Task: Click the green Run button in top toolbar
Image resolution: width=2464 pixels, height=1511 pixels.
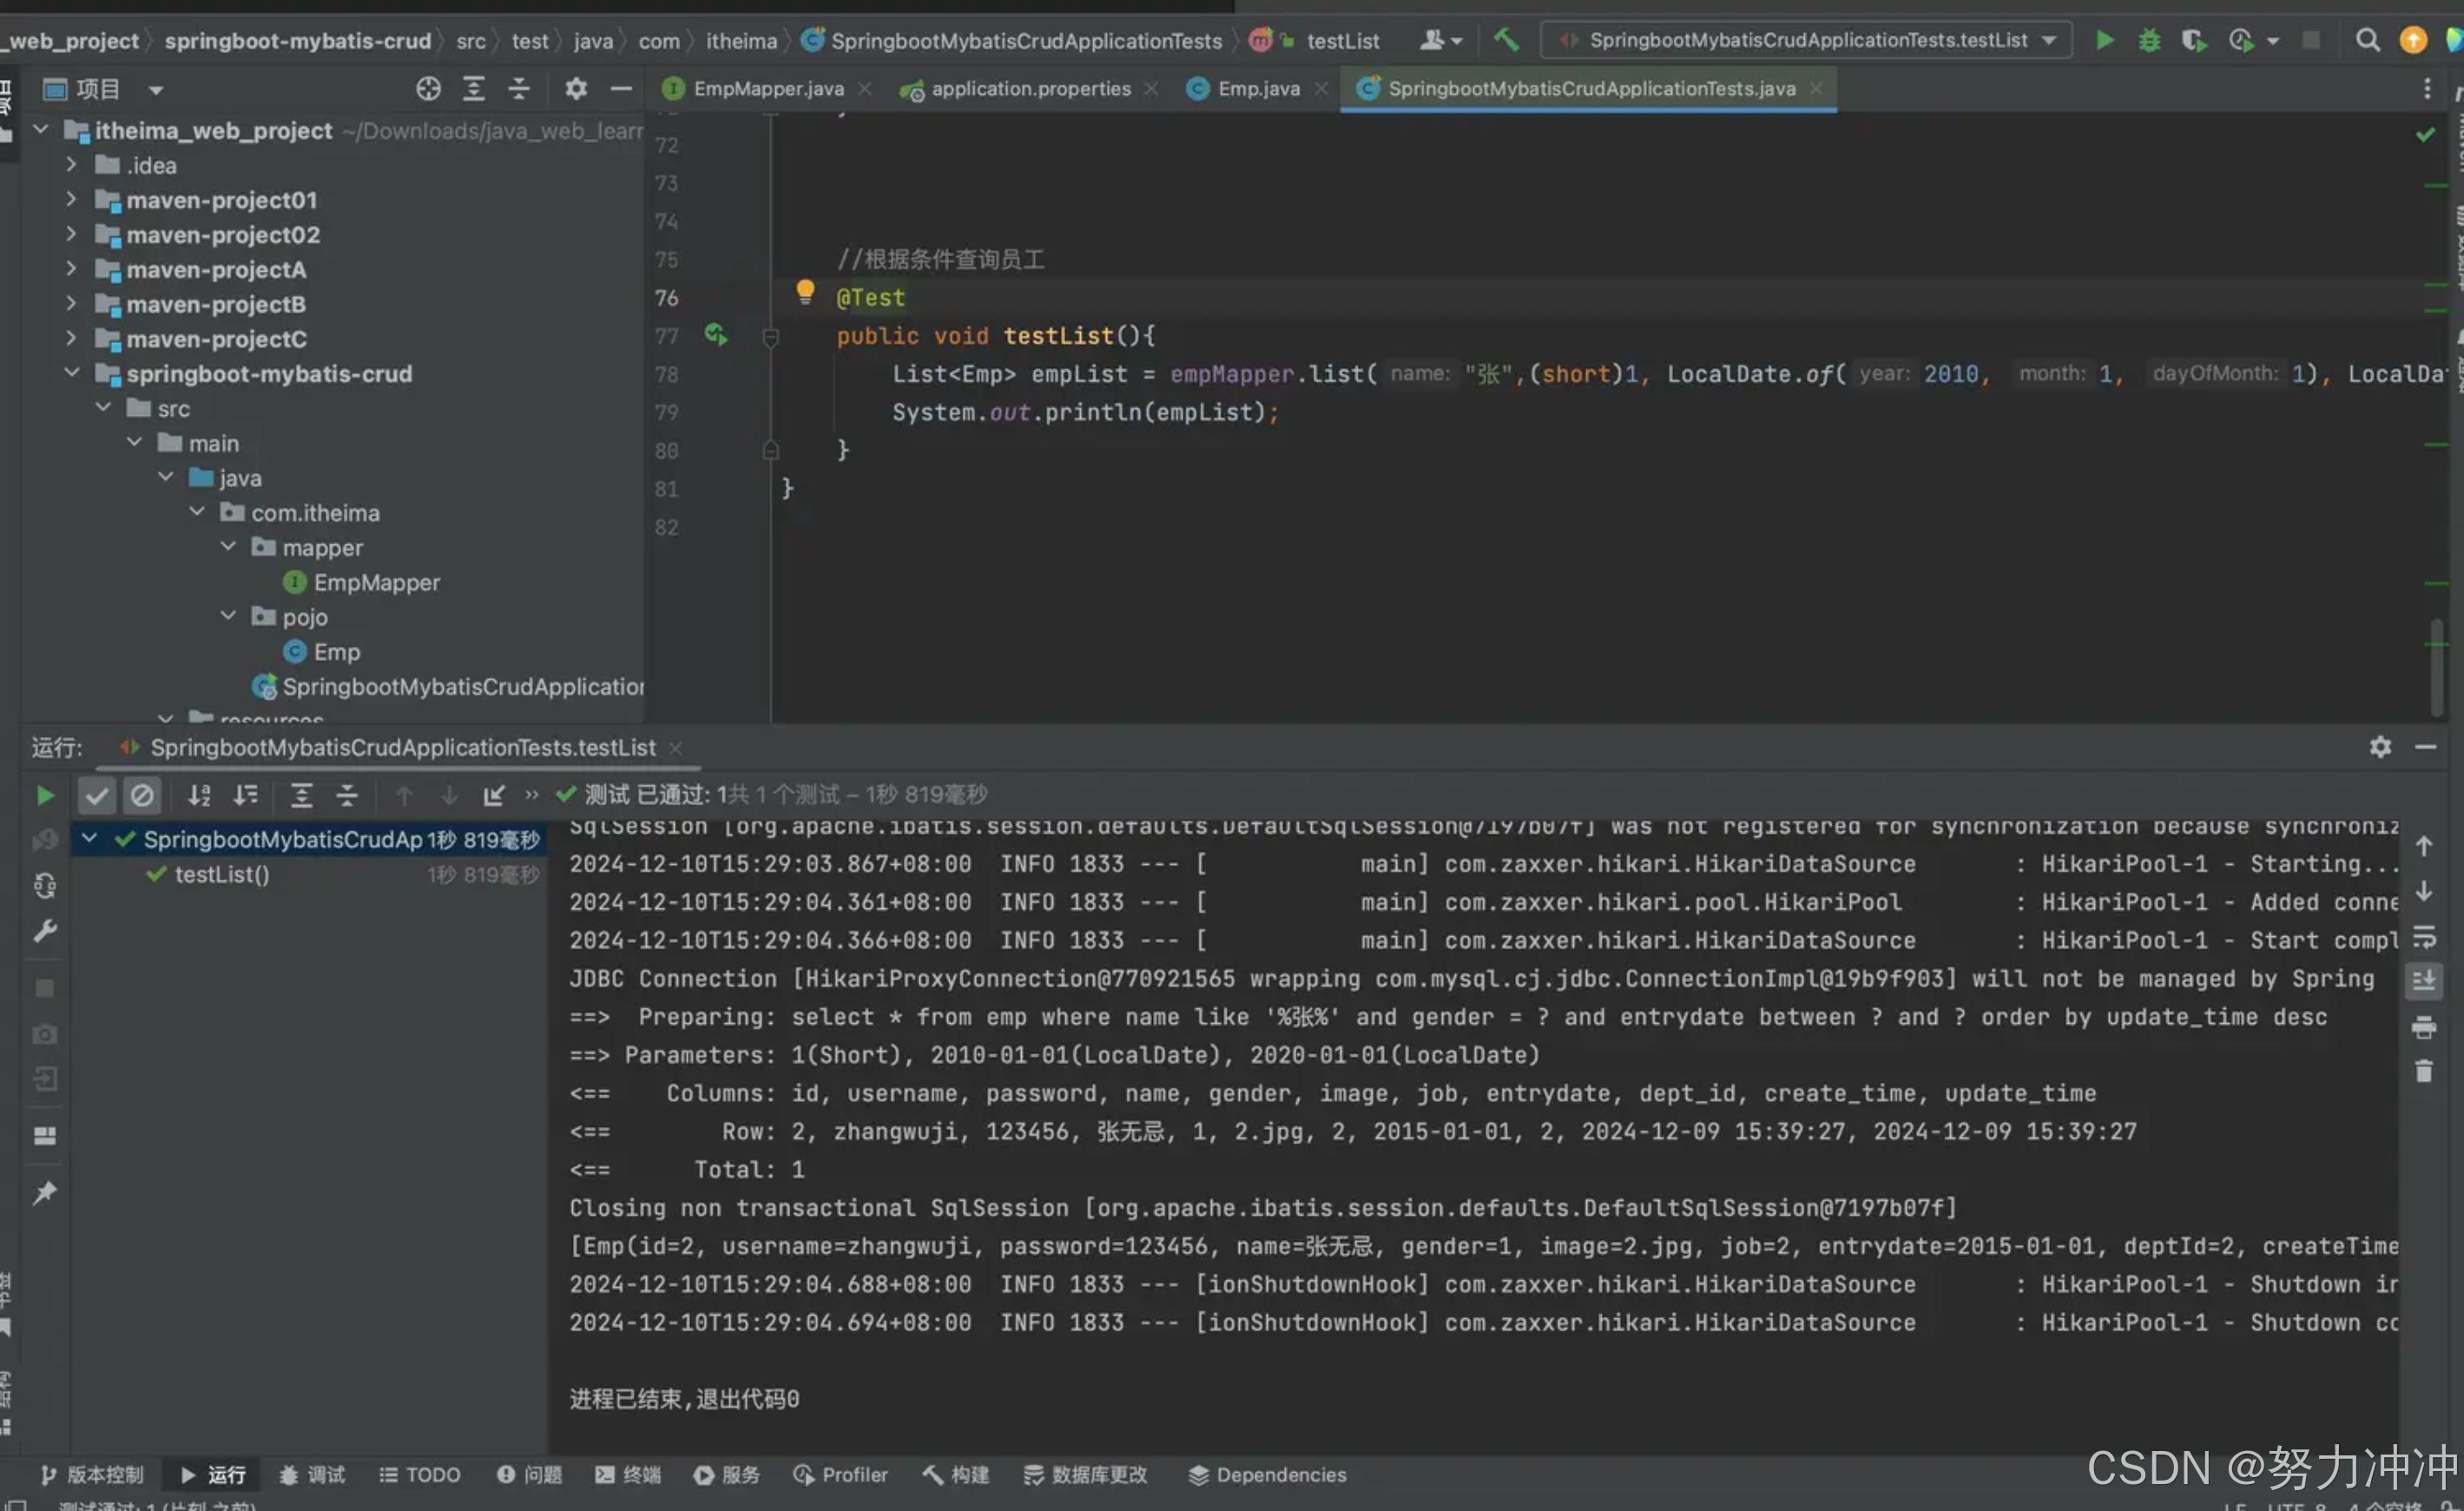Action: click(2104, 40)
